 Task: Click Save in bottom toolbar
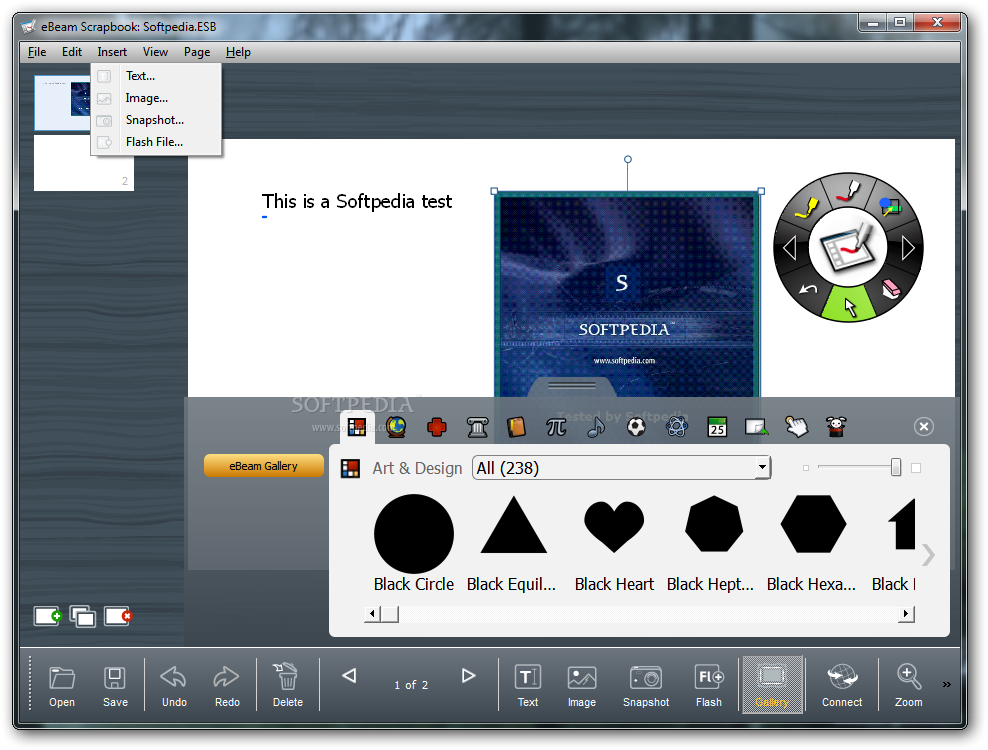click(115, 686)
